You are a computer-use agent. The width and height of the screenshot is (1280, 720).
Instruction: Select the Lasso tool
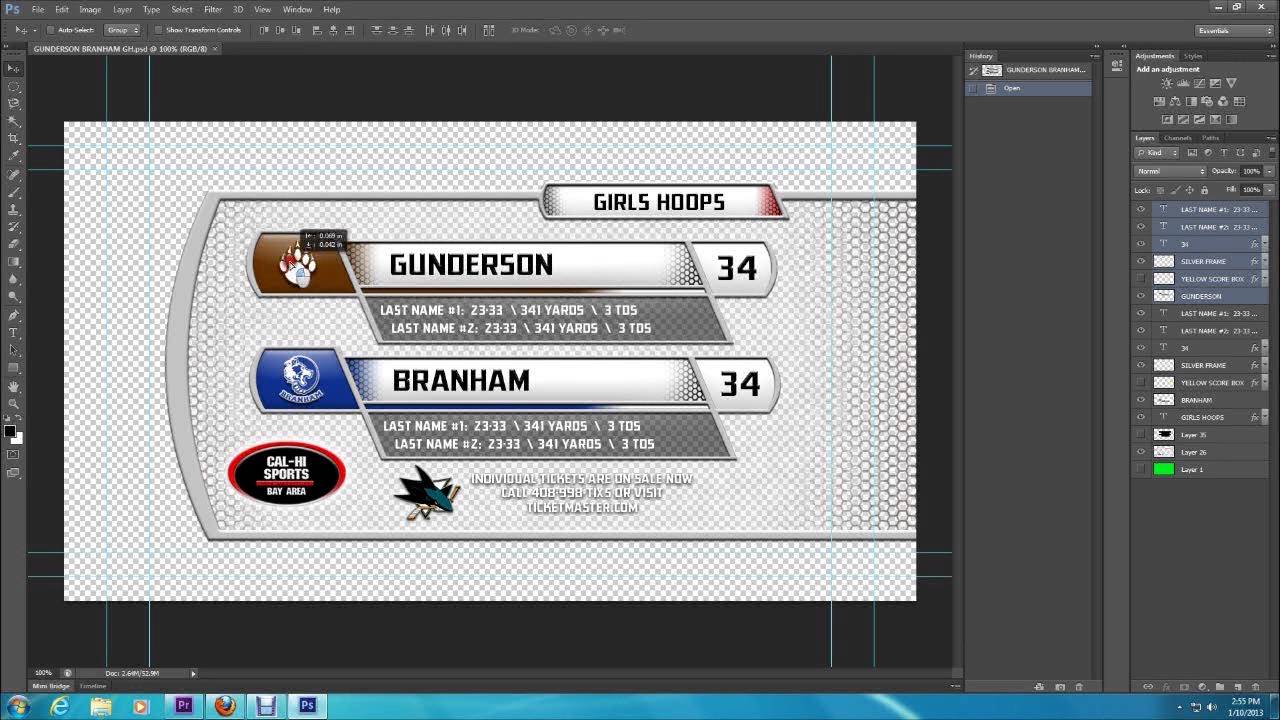[14, 103]
